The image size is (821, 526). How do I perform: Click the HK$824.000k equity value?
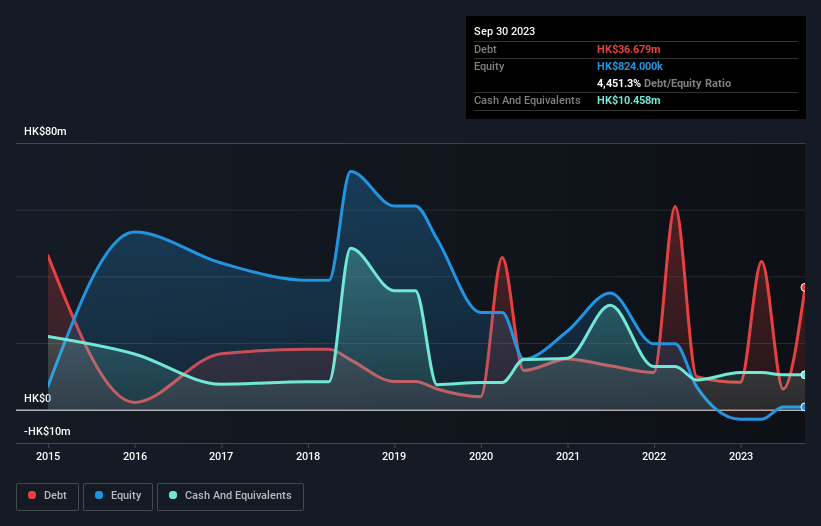coord(630,66)
